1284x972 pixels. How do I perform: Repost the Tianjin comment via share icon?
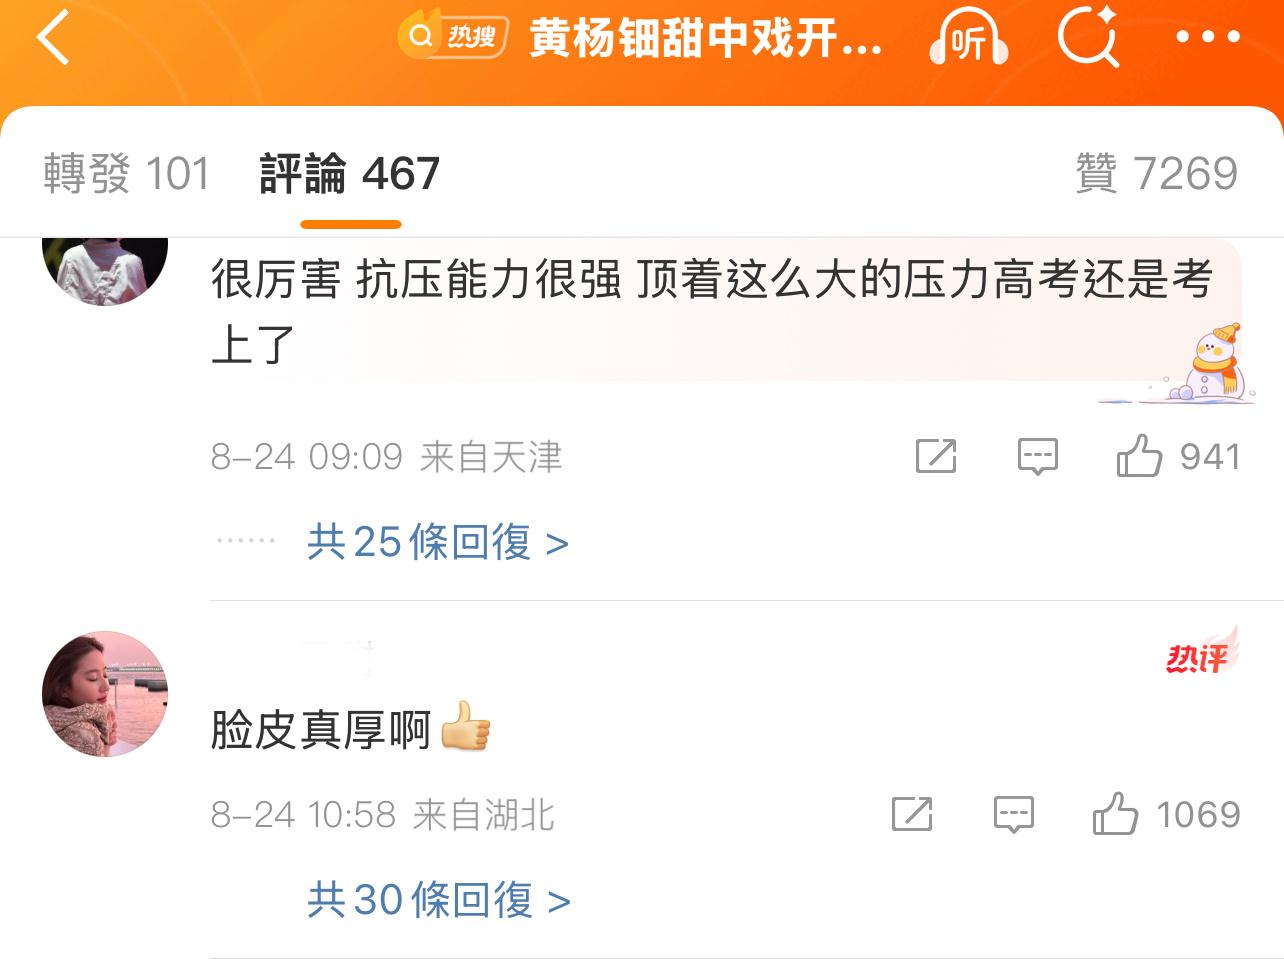(936, 457)
